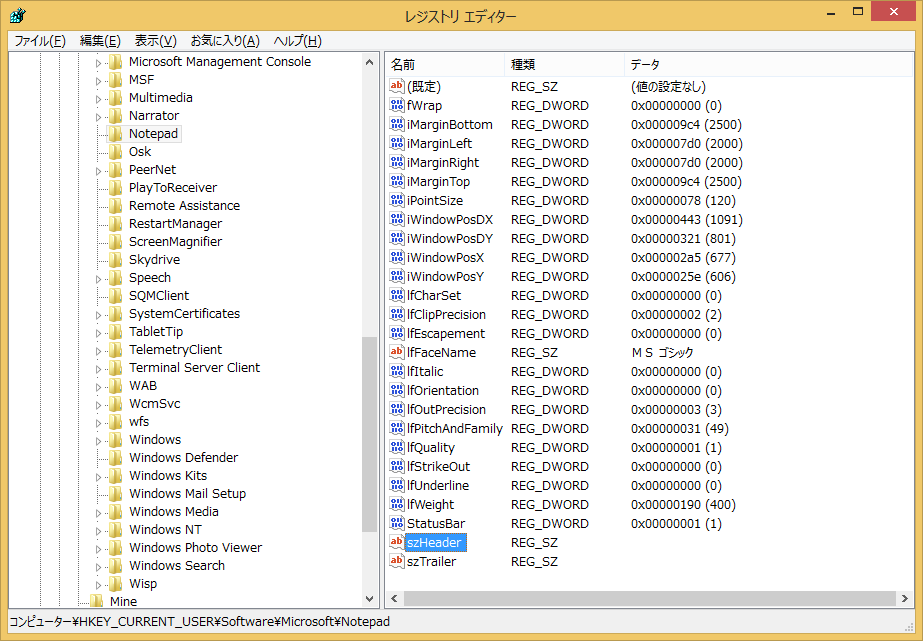Click the ab string icon beside (既定)
Screen dimensions: 923x641
pos(397,86)
